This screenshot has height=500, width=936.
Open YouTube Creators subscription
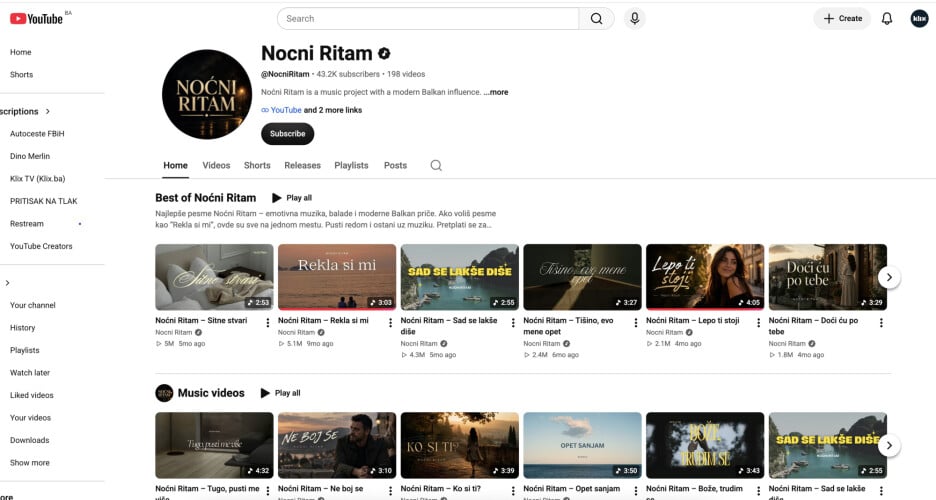tap(41, 246)
